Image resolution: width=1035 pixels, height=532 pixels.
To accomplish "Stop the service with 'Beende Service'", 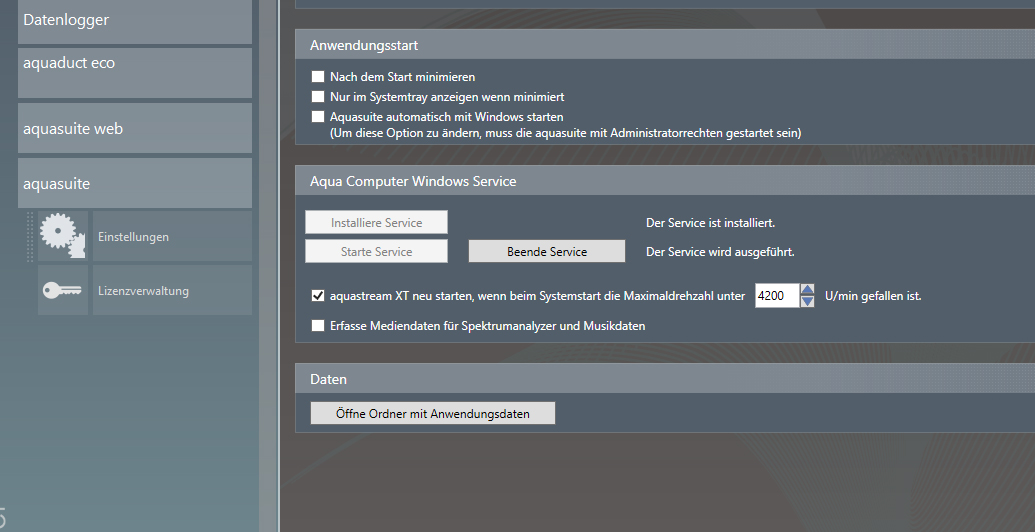I will click(547, 251).
